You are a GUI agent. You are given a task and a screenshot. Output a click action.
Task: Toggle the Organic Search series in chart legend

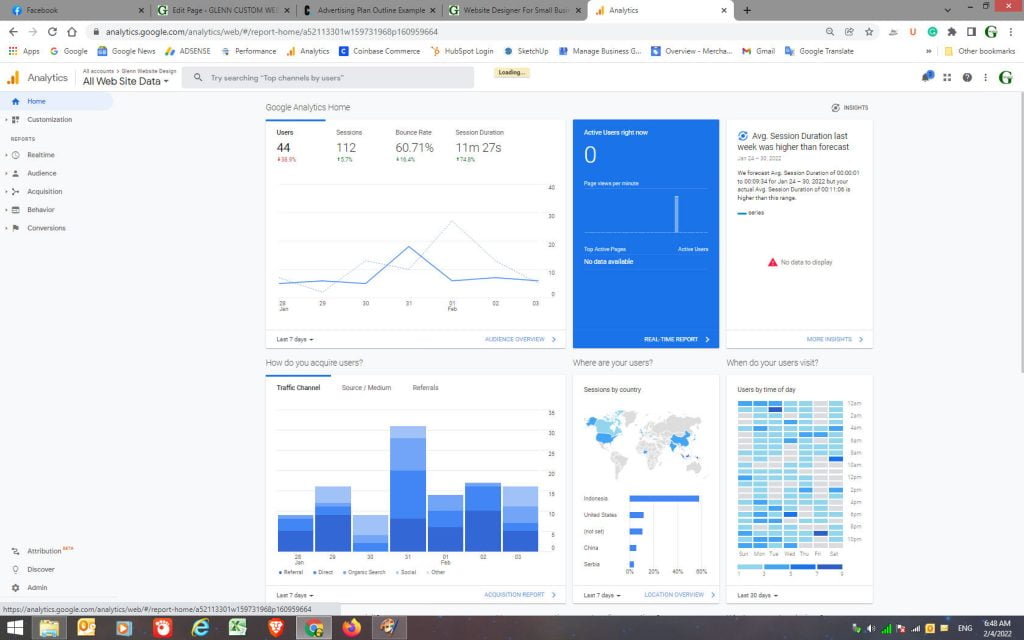point(366,572)
